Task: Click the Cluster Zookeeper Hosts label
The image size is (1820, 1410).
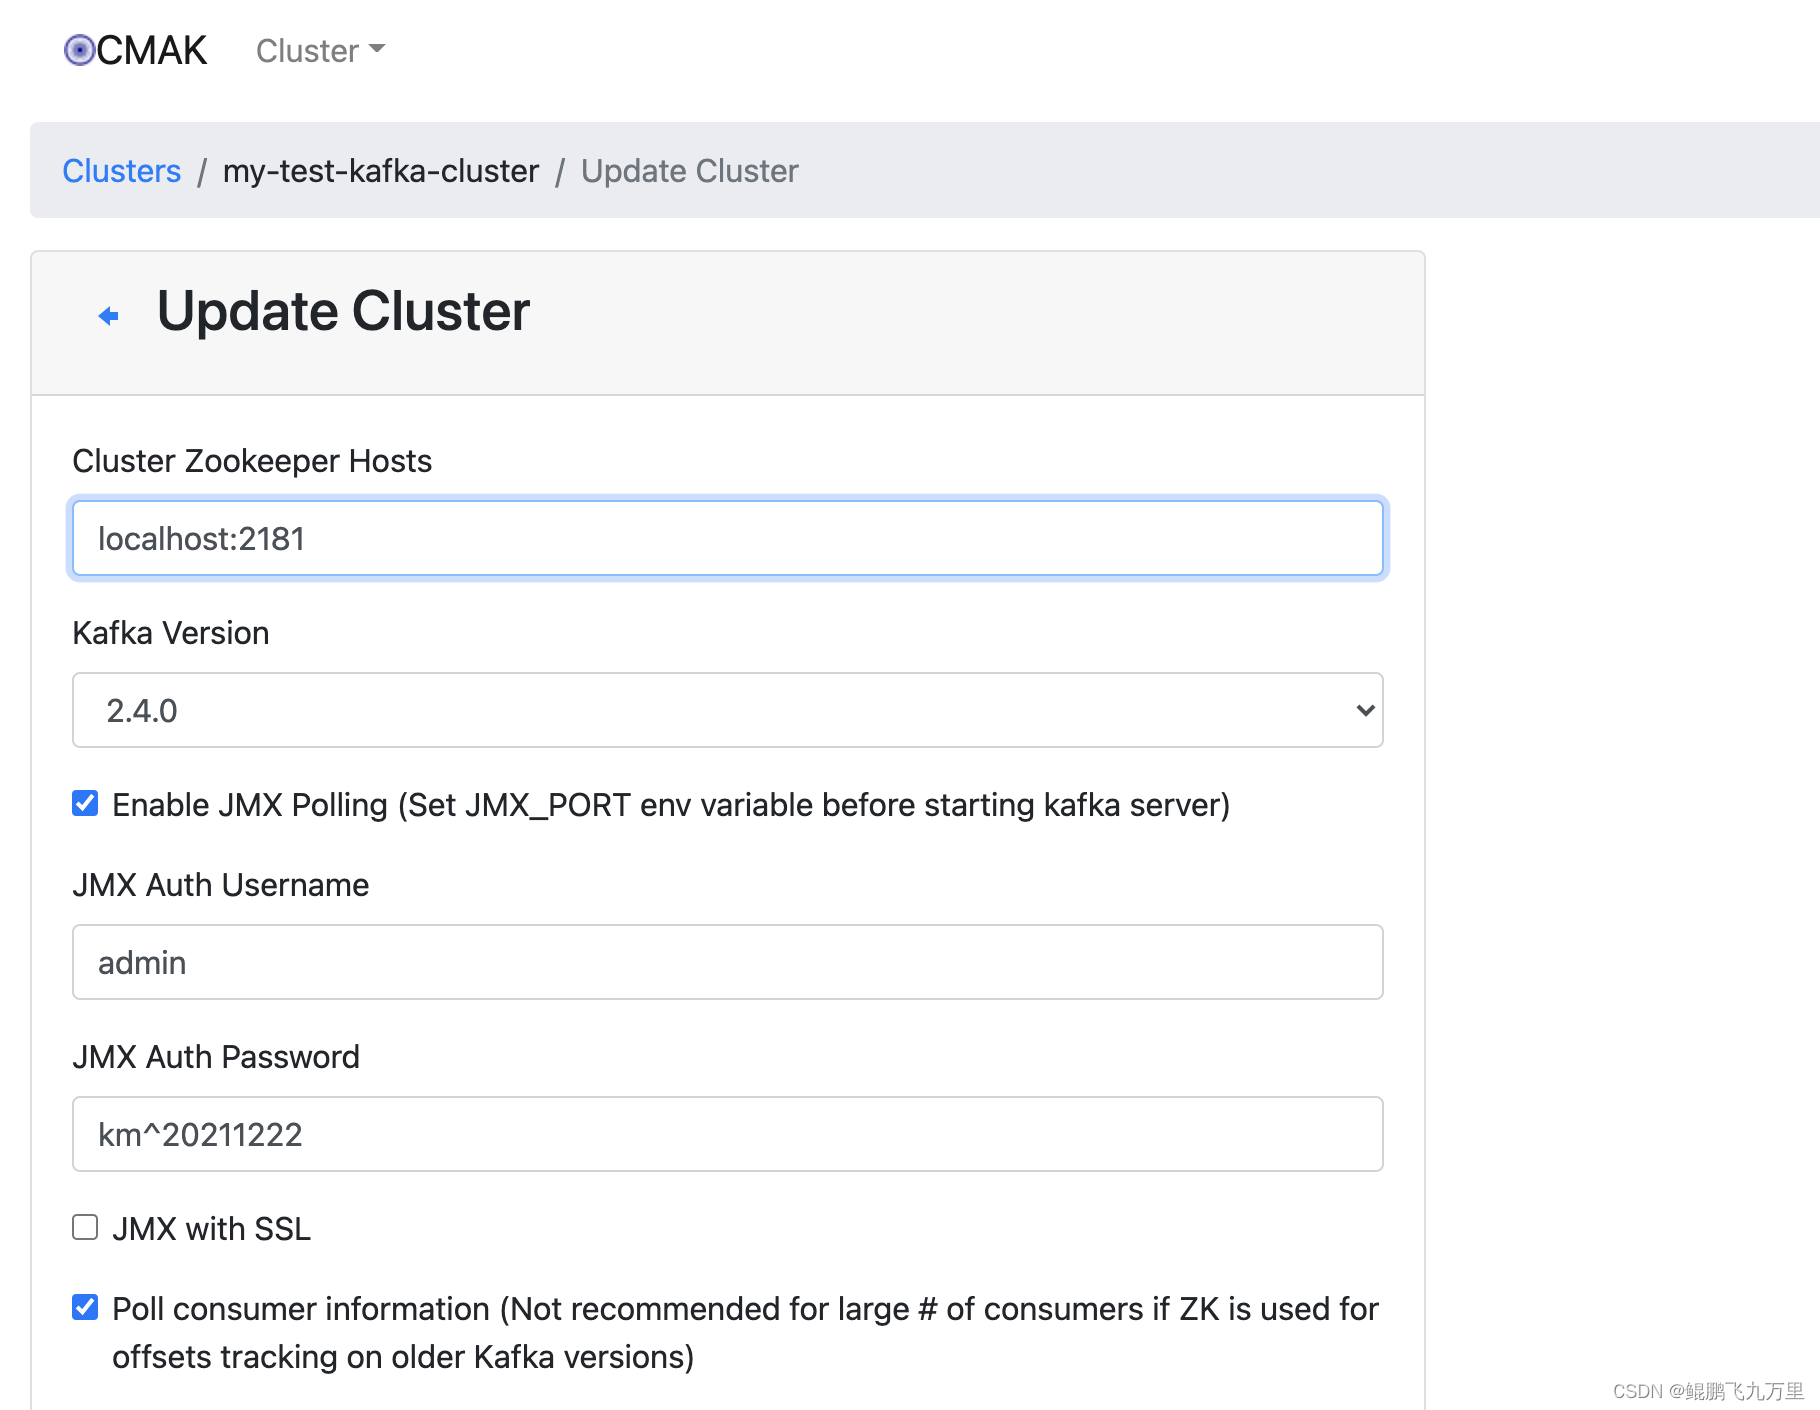Action: [252, 461]
